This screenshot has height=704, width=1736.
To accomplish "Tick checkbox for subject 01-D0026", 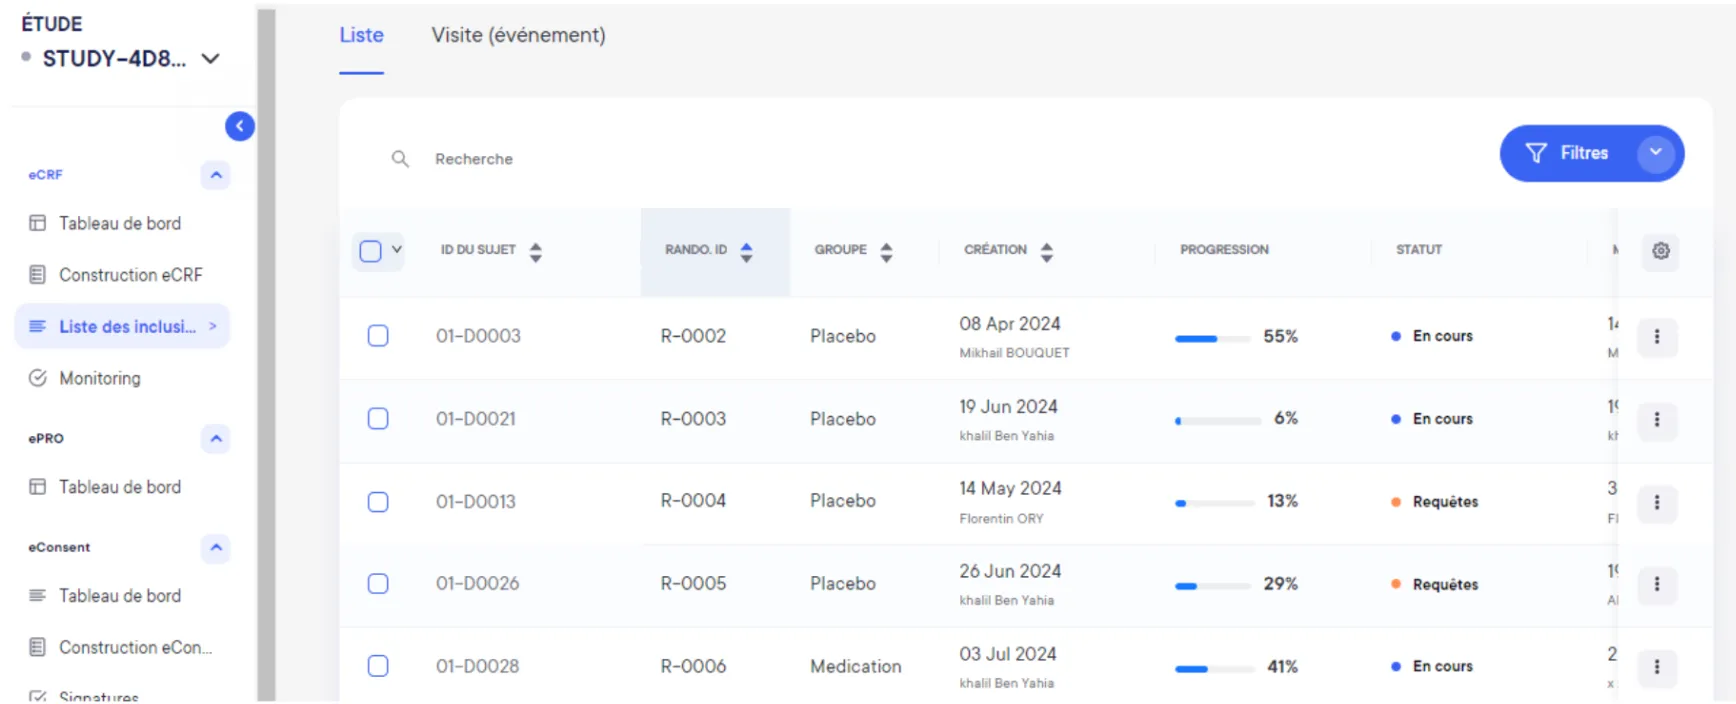I will (378, 584).
